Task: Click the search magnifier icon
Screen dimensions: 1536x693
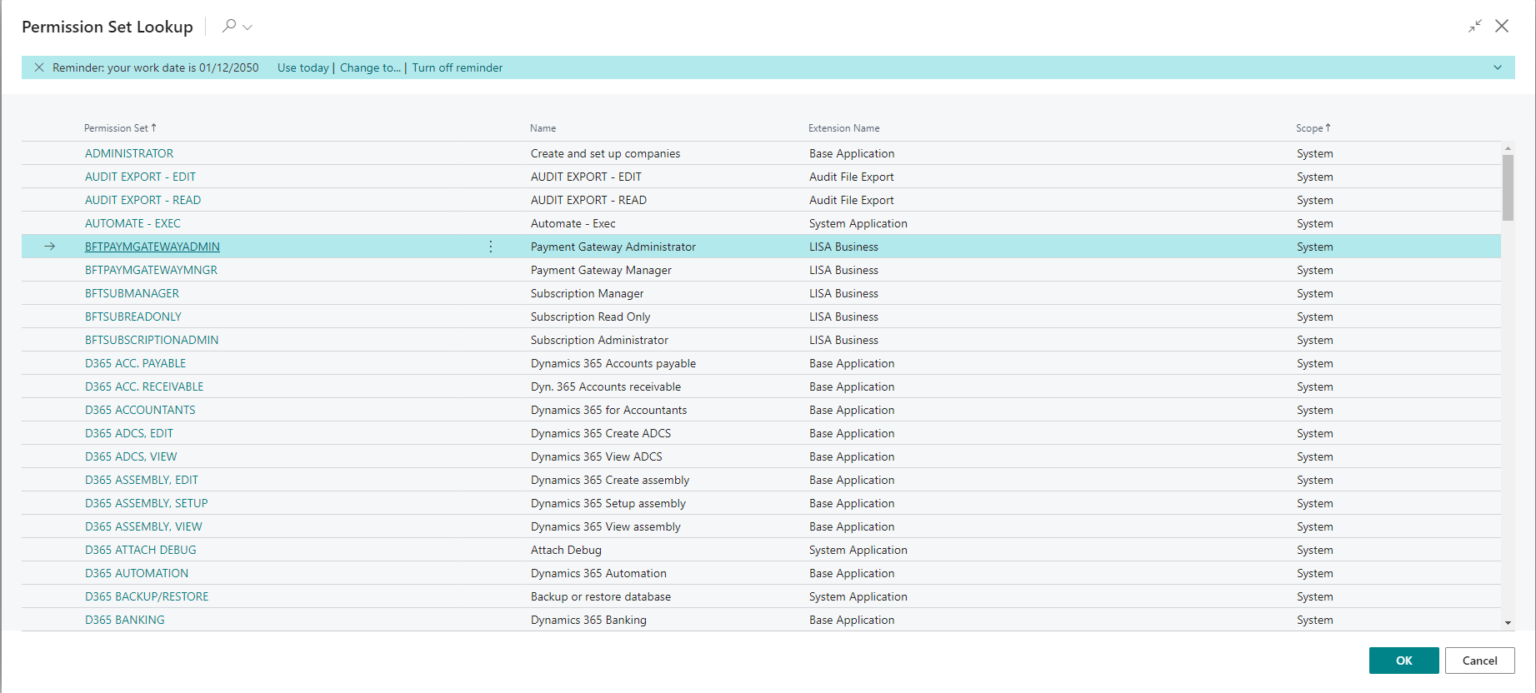Action: (229, 27)
